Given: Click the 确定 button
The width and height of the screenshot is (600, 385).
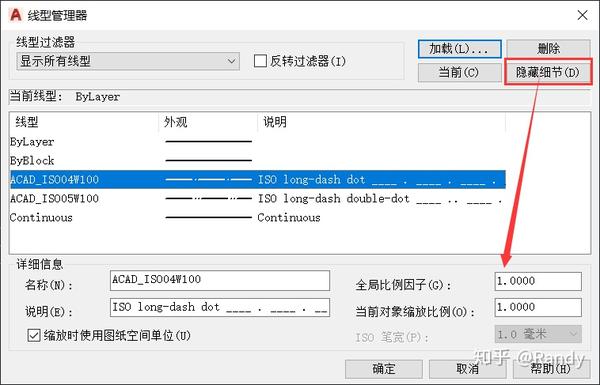Looking at the screenshot, I should [384, 369].
